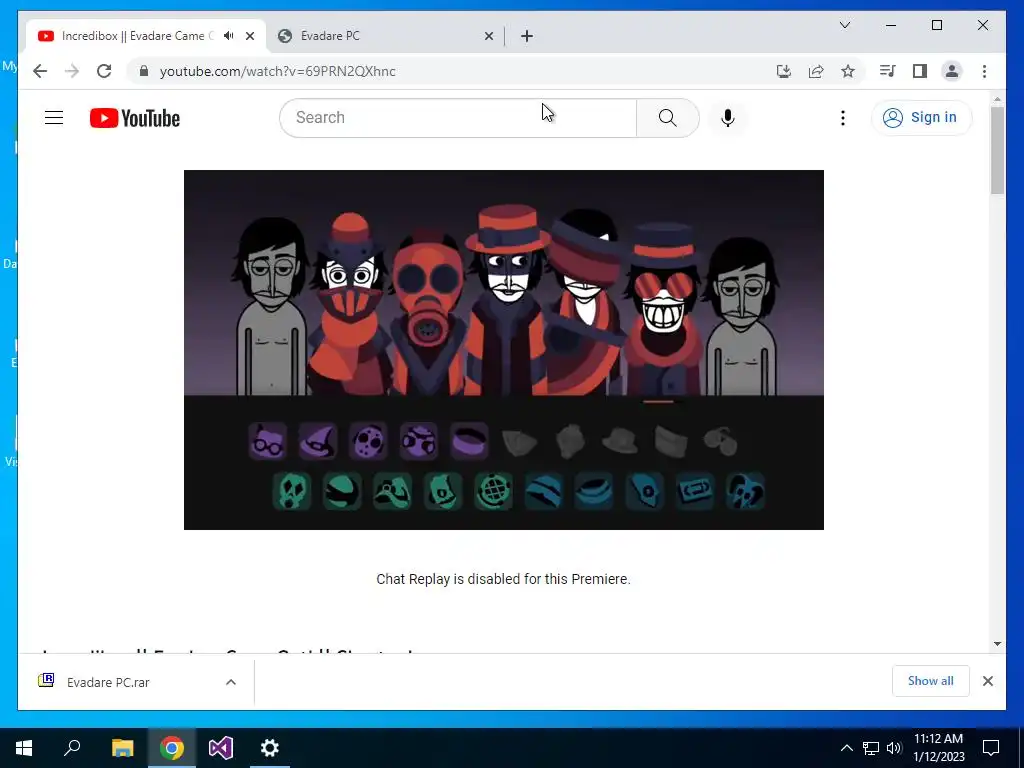The height and width of the screenshot is (768, 1024).
Task: Open the volume control in tray
Action: pyautogui.click(x=894, y=748)
